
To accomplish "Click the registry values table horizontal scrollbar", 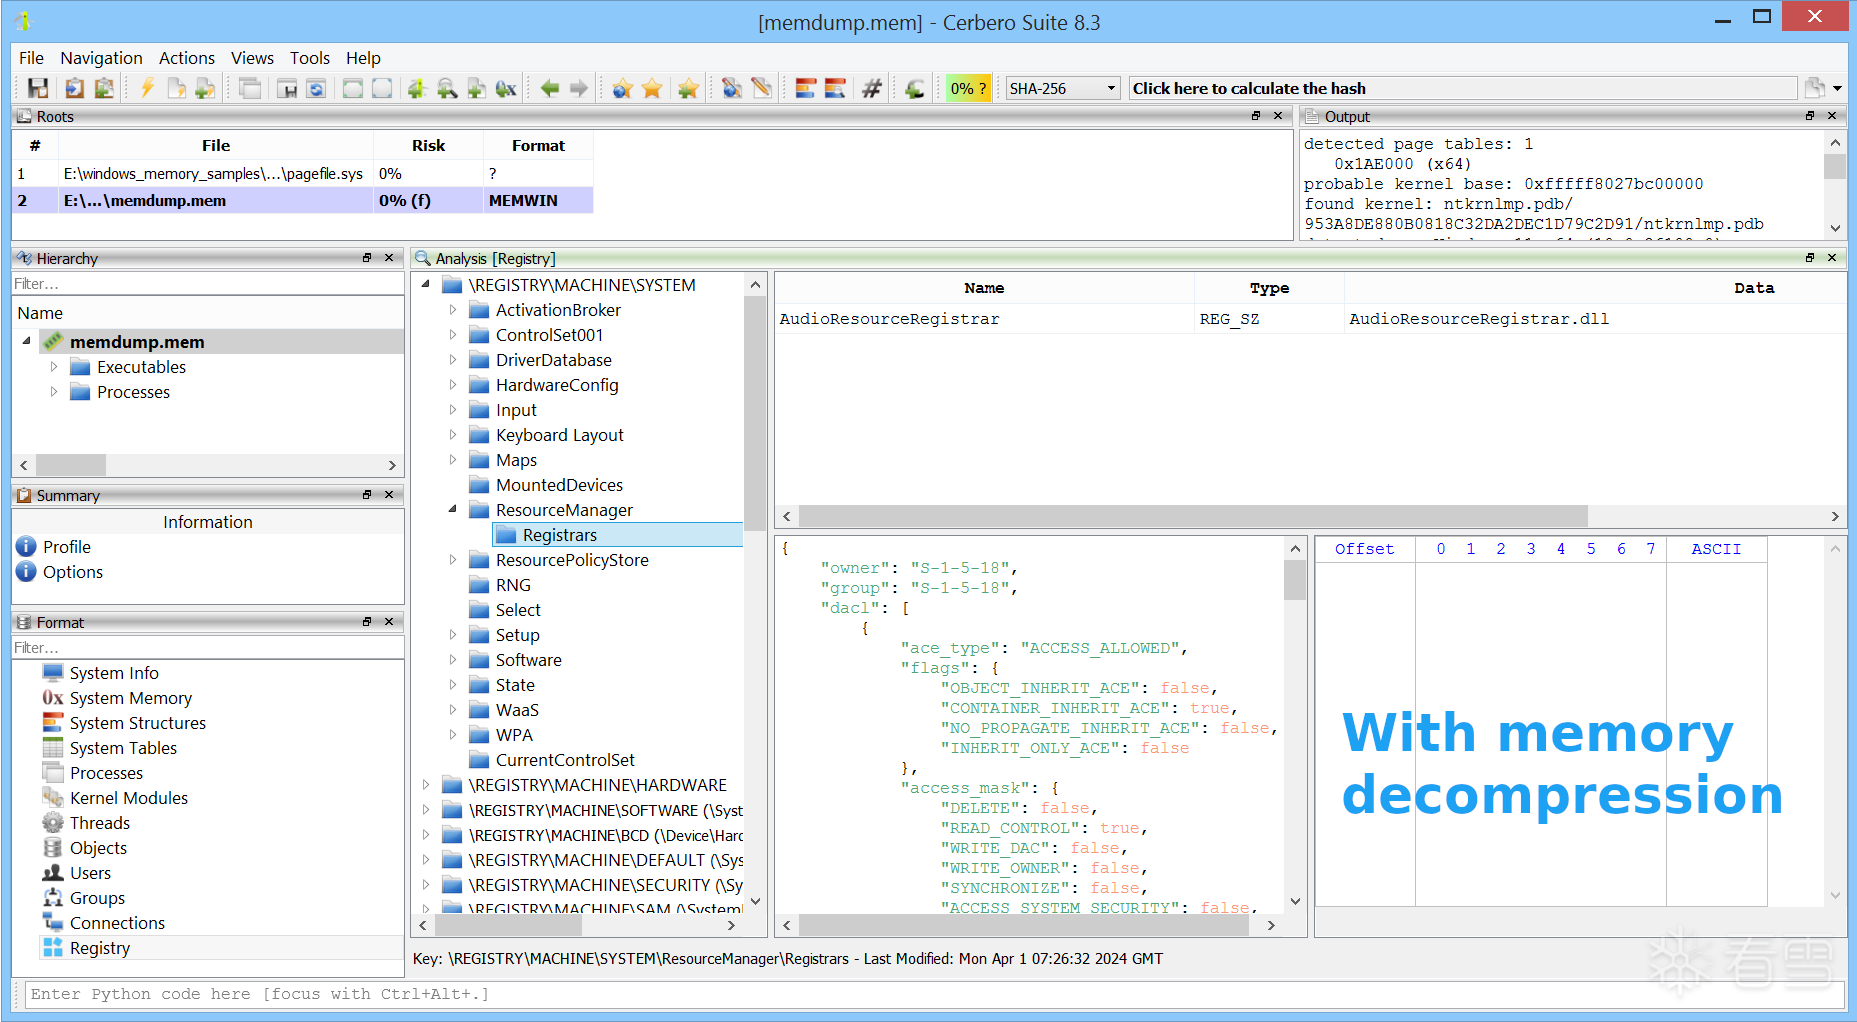I will 1310,516.
